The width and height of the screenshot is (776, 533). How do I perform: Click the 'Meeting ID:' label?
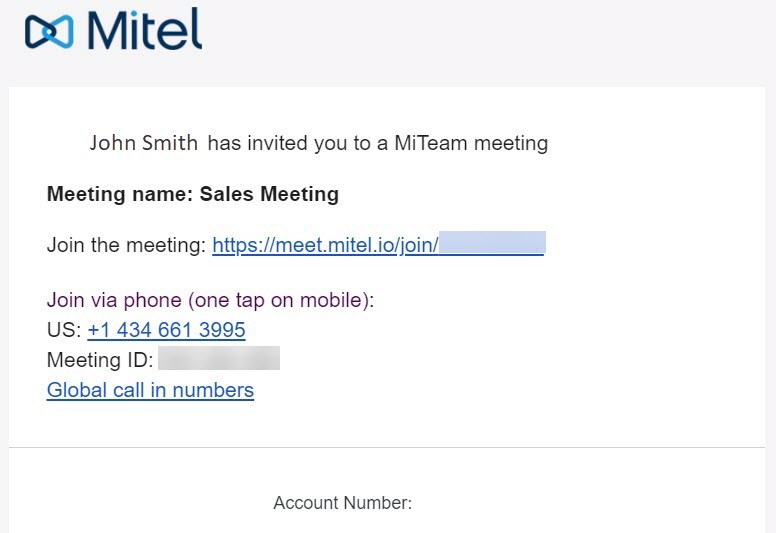pyautogui.click(x=100, y=360)
